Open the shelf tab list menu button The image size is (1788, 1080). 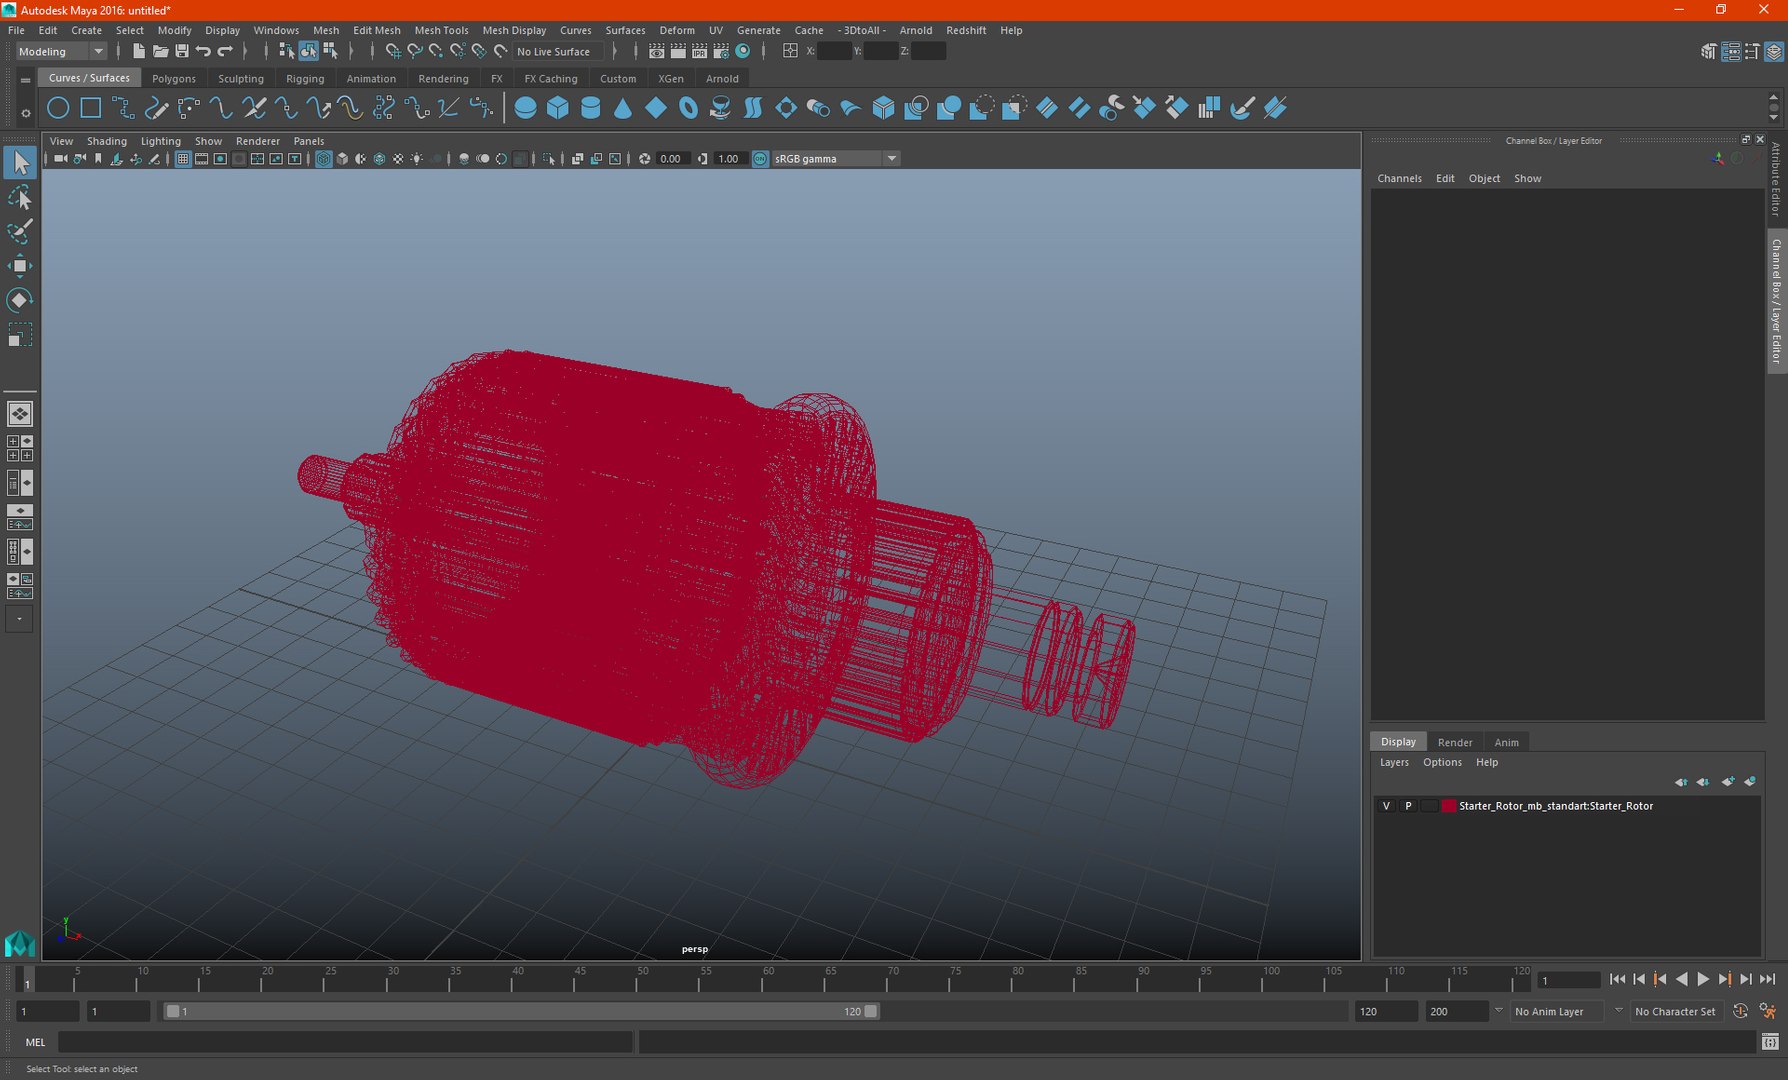pyautogui.click(x=25, y=79)
